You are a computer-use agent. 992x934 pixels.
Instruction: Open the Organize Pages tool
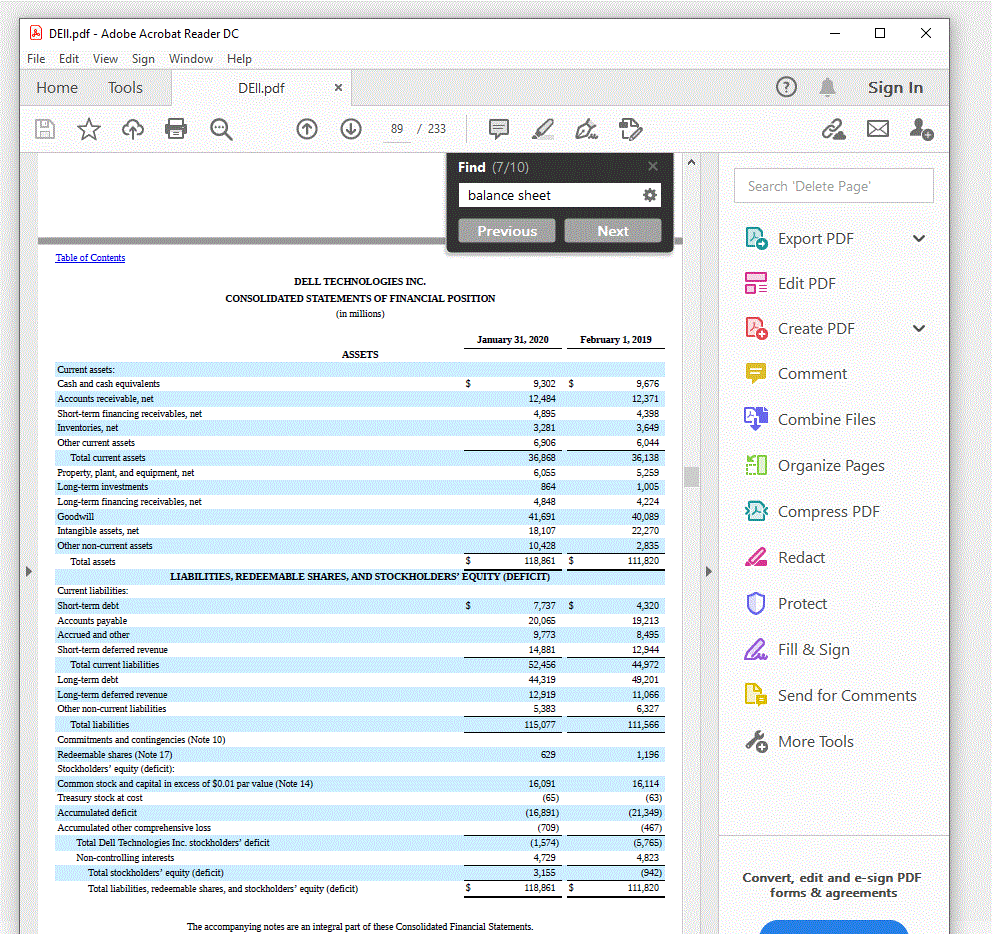click(831, 465)
